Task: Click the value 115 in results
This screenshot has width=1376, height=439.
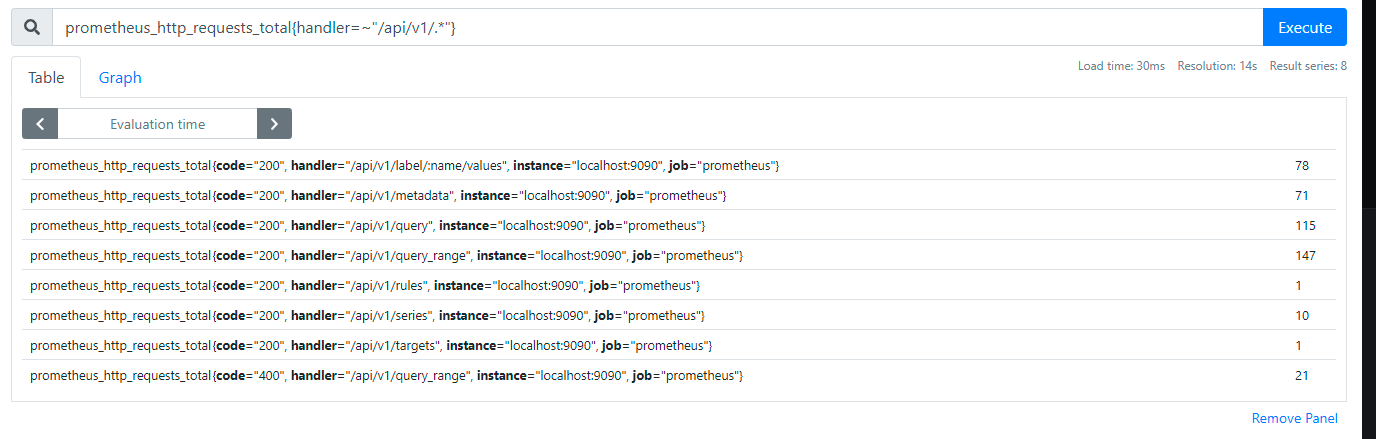Action: tap(1304, 225)
